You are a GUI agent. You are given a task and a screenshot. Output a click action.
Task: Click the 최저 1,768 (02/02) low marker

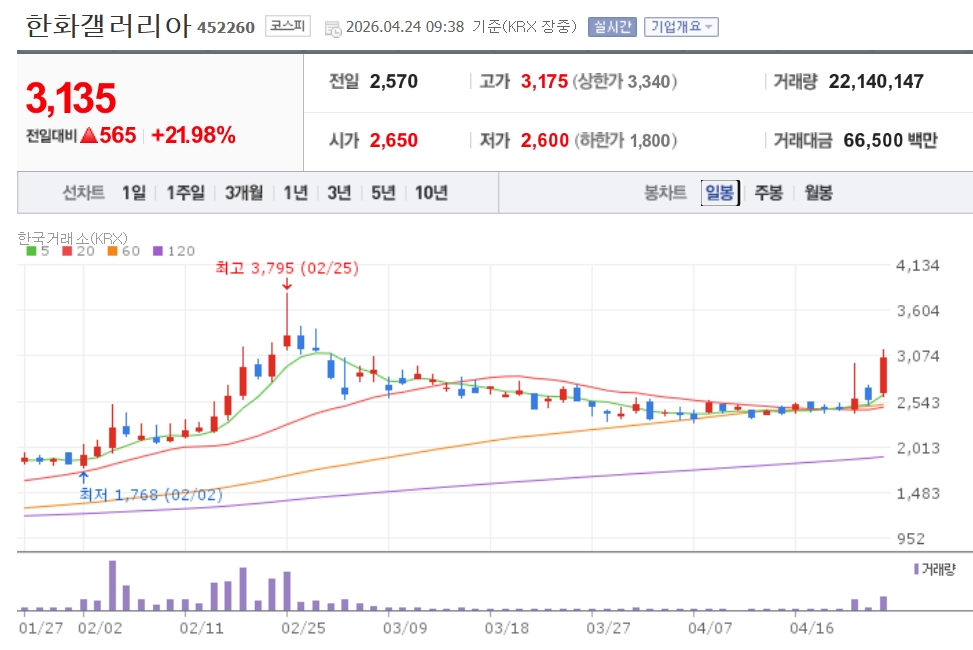point(151,495)
